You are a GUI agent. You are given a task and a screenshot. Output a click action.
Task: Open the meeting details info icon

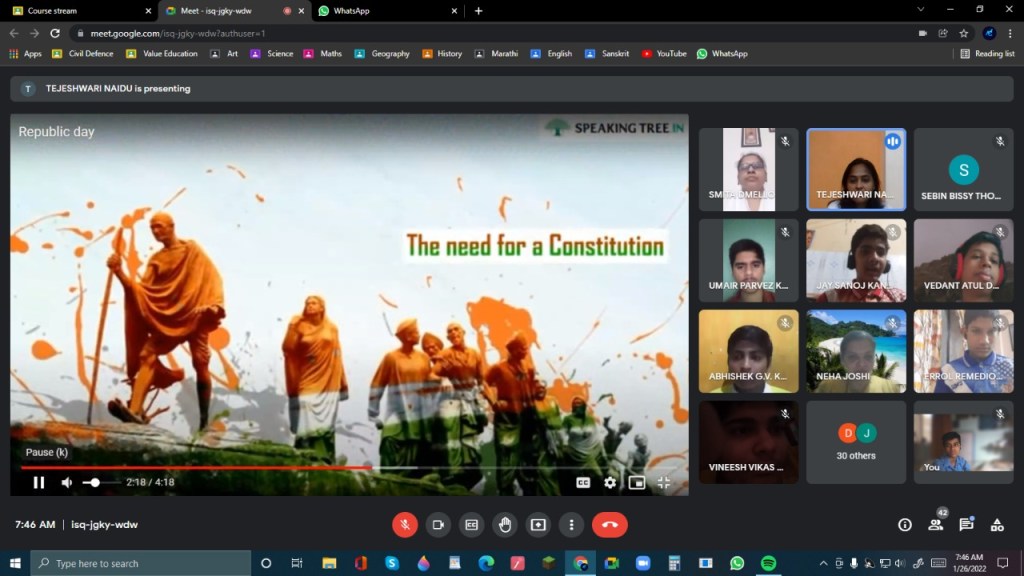[905, 524]
